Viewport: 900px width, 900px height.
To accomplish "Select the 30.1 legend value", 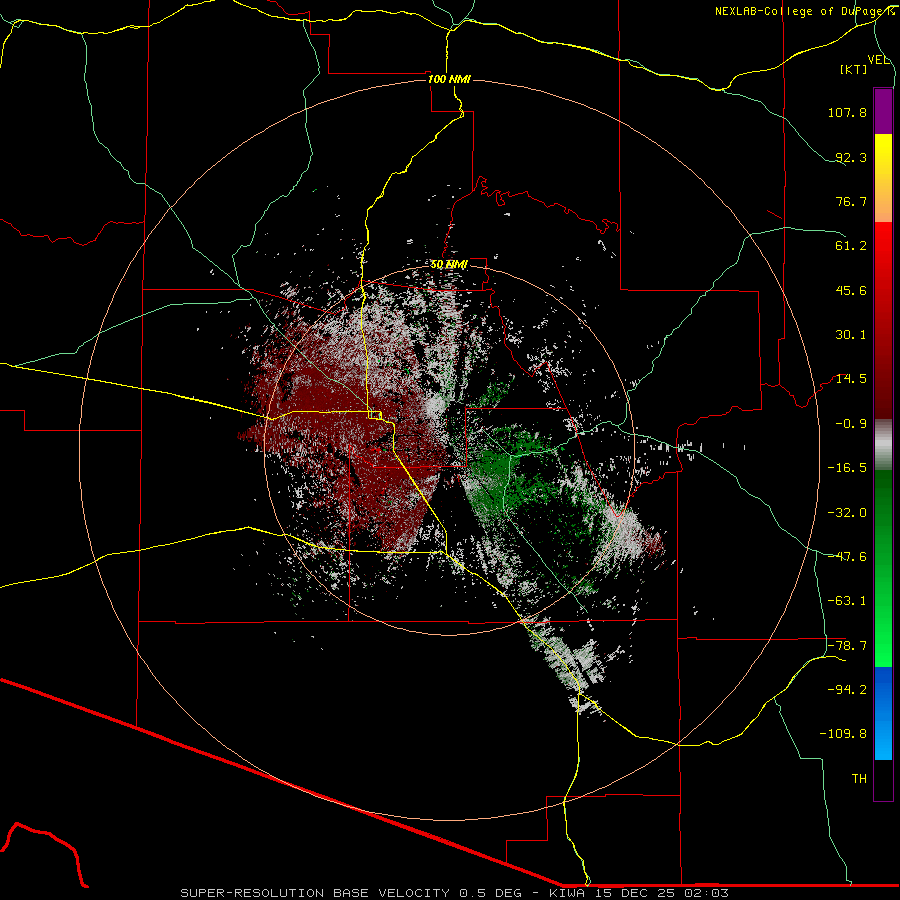I will pos(851,335).
